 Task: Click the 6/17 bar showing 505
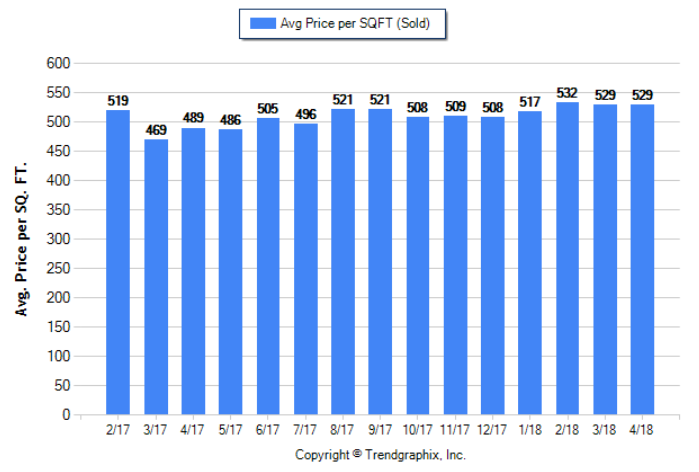point(268,266)
